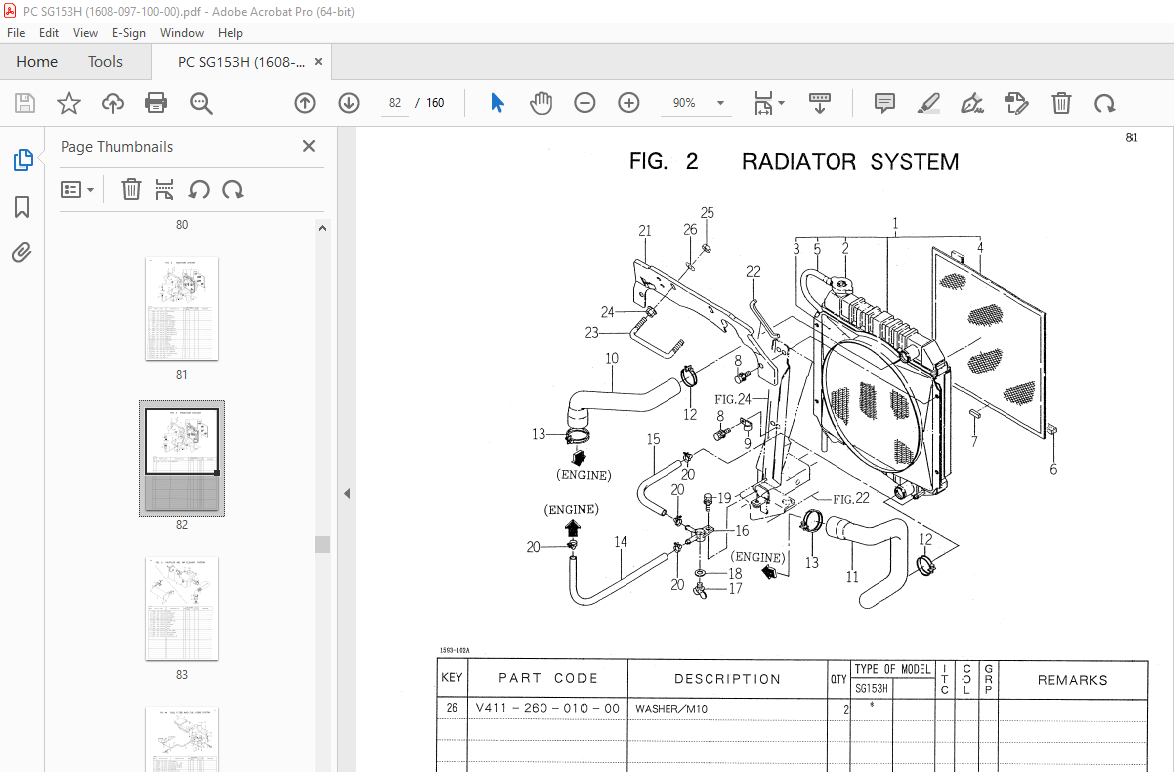Open the zoom level dropdown
Image resolution: width=1174 pixels, height=772 pixels.
tap(720, 103)
